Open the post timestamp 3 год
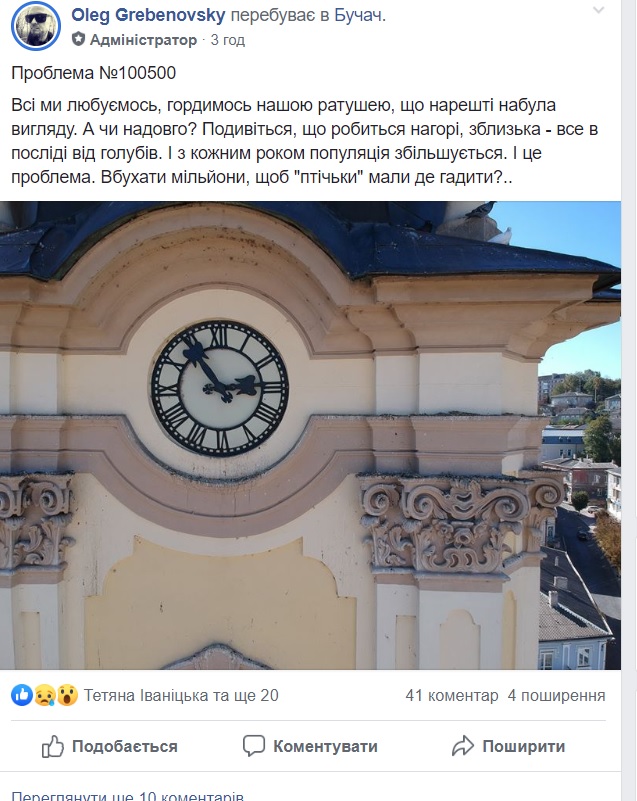 tap(228, 40)
